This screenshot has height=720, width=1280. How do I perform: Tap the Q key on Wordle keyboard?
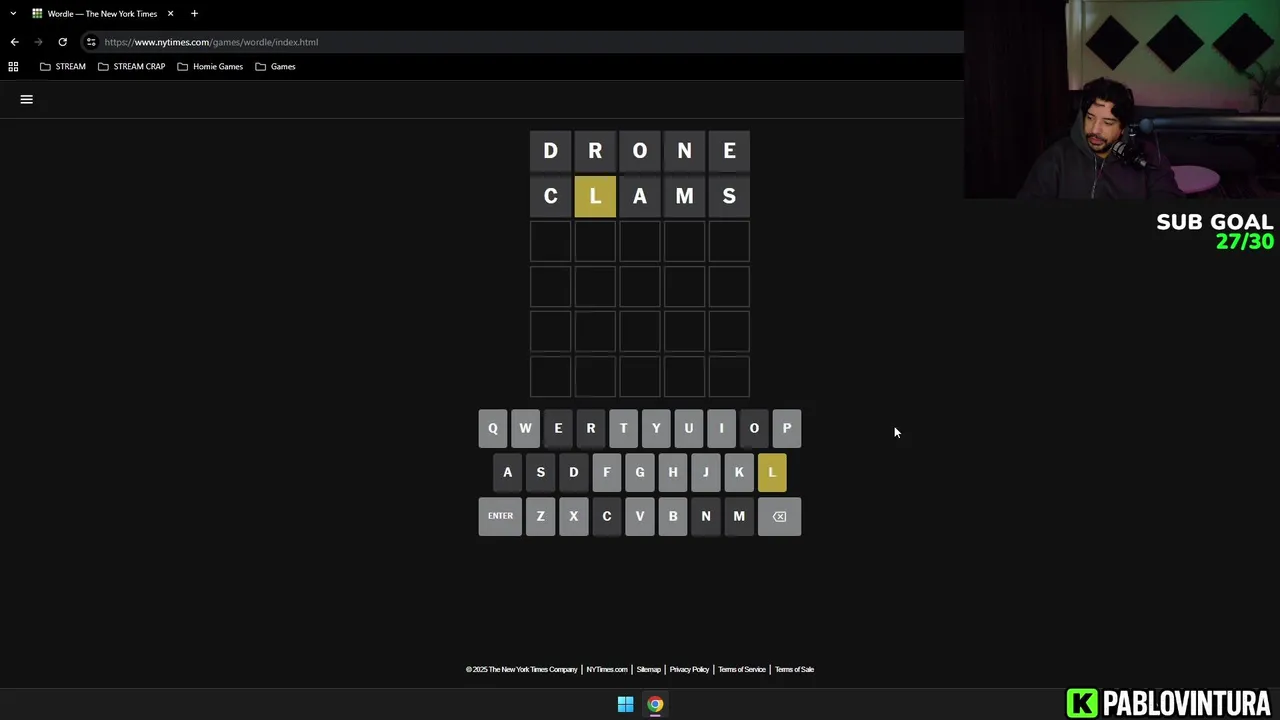[x=492, y=428]
